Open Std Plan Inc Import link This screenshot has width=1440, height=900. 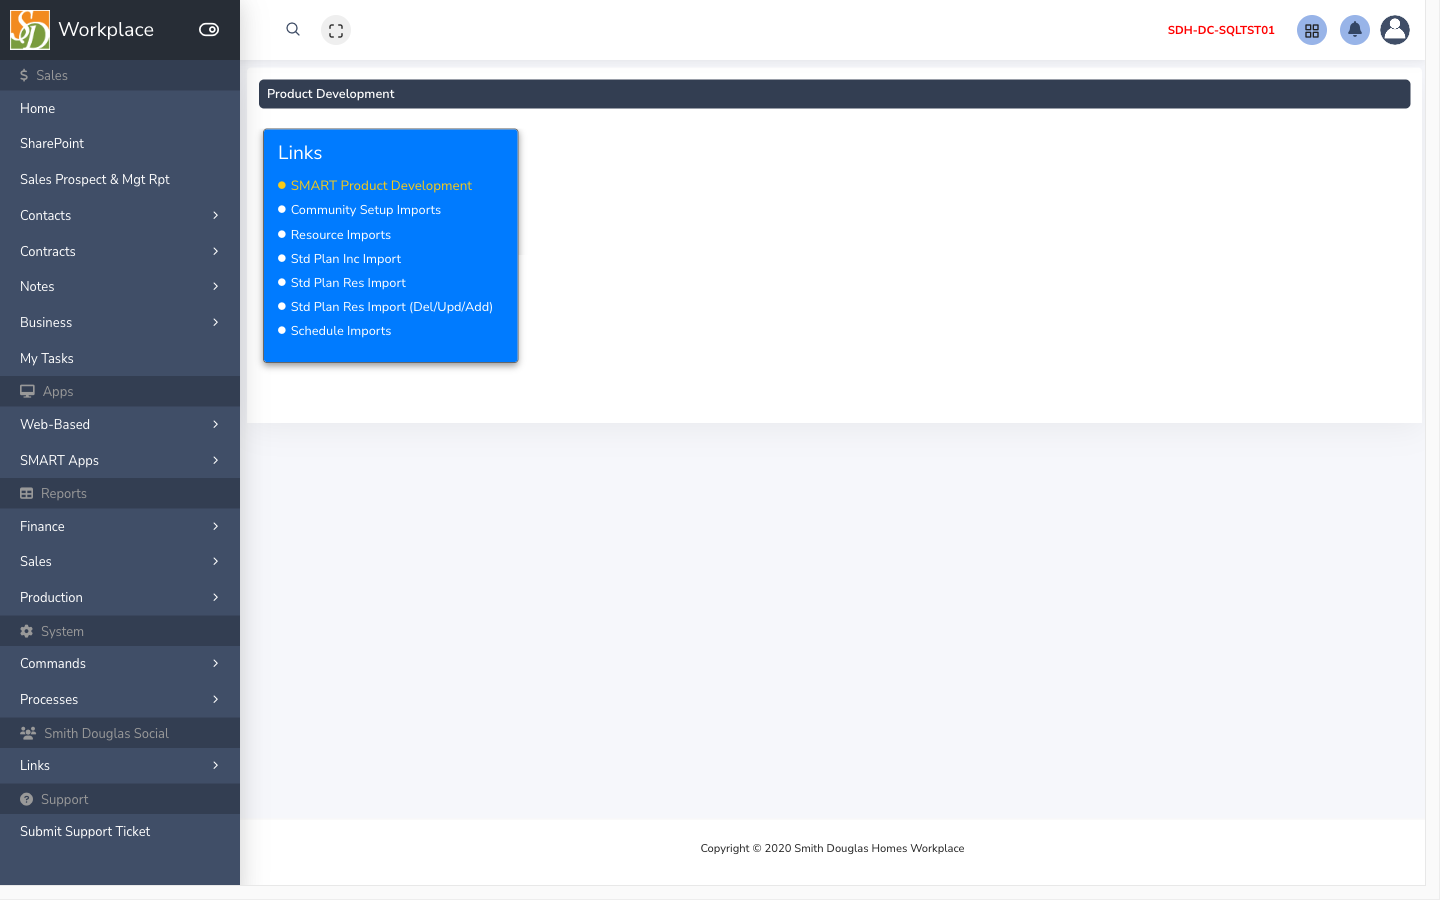tap(346, 258)
